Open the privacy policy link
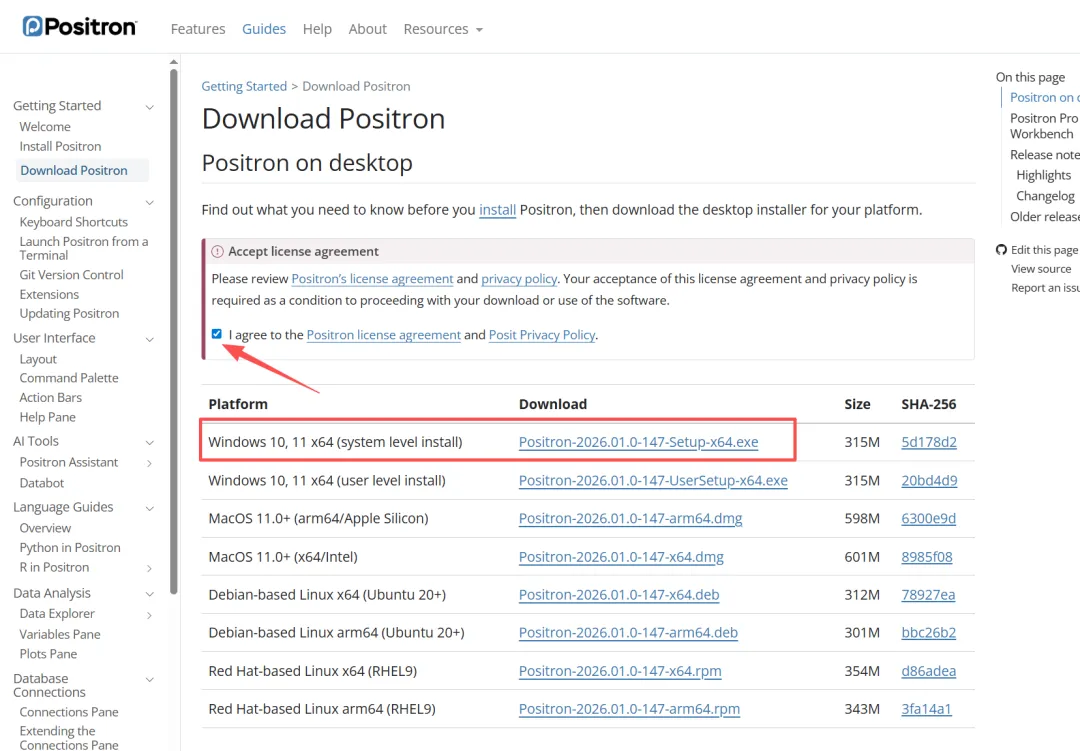The image size is (1080, 751). point(519,278)
